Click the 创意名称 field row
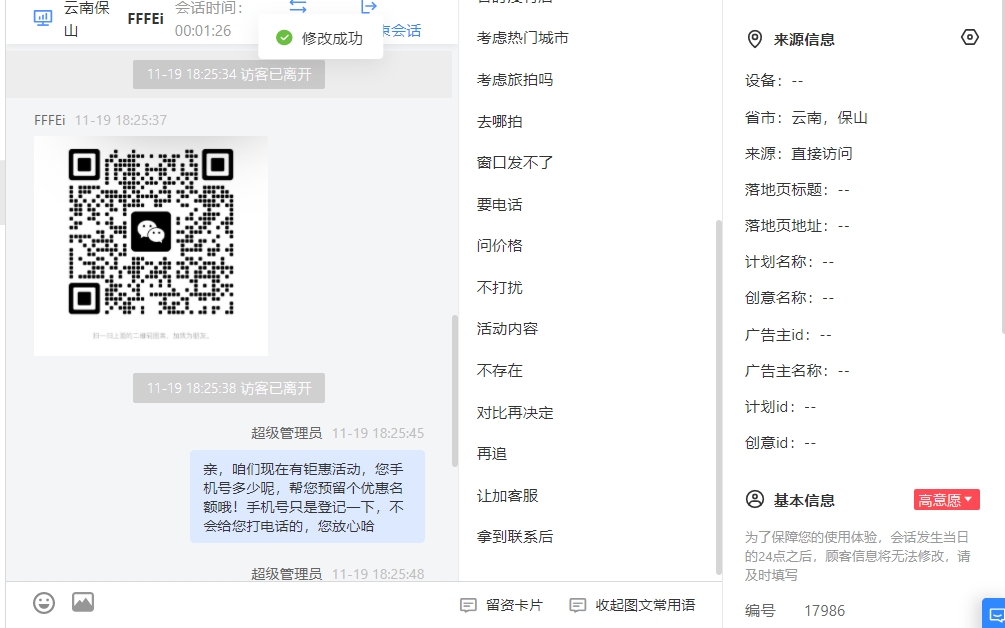Viewport: 1005px width, 628px height. click(x=790, y=297)
